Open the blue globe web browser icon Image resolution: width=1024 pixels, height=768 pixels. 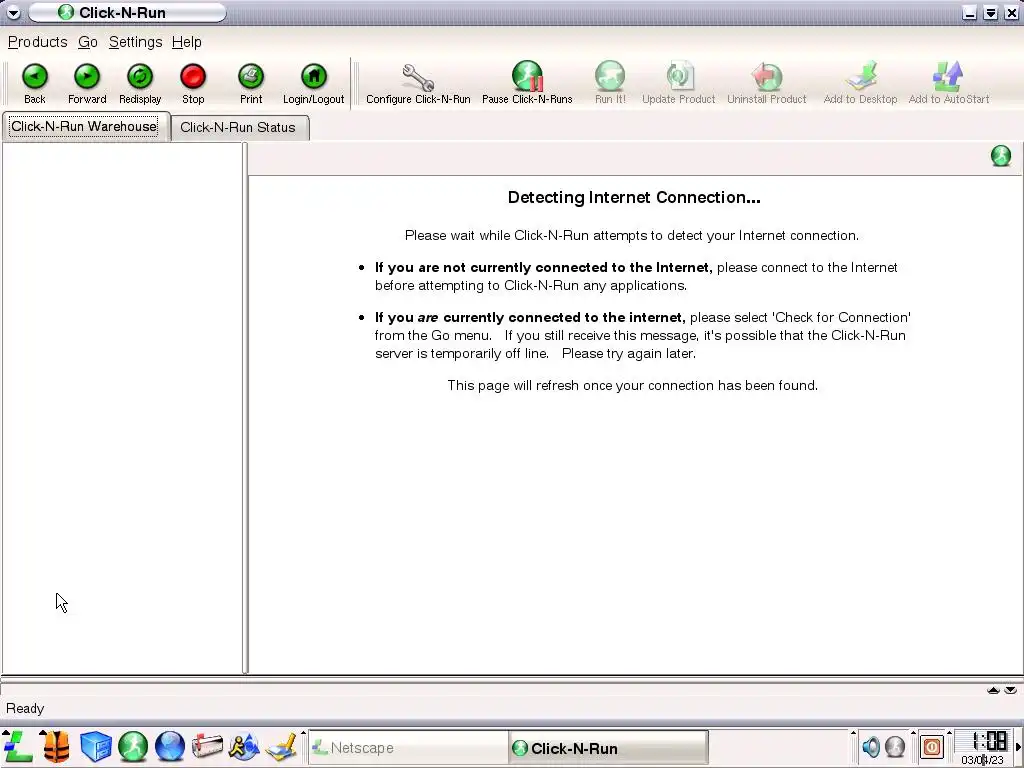pyautogui.click(x=170, y=747)
